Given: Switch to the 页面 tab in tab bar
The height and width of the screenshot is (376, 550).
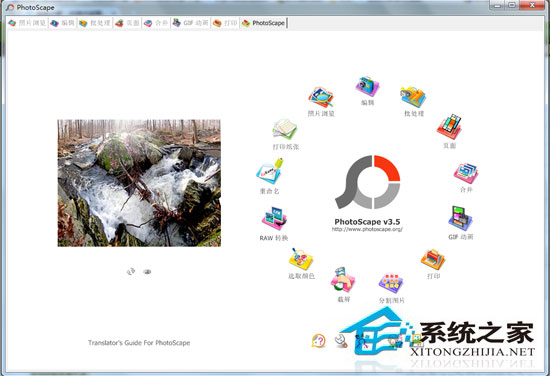Looking at the screenshot, I should coord(127,23).
